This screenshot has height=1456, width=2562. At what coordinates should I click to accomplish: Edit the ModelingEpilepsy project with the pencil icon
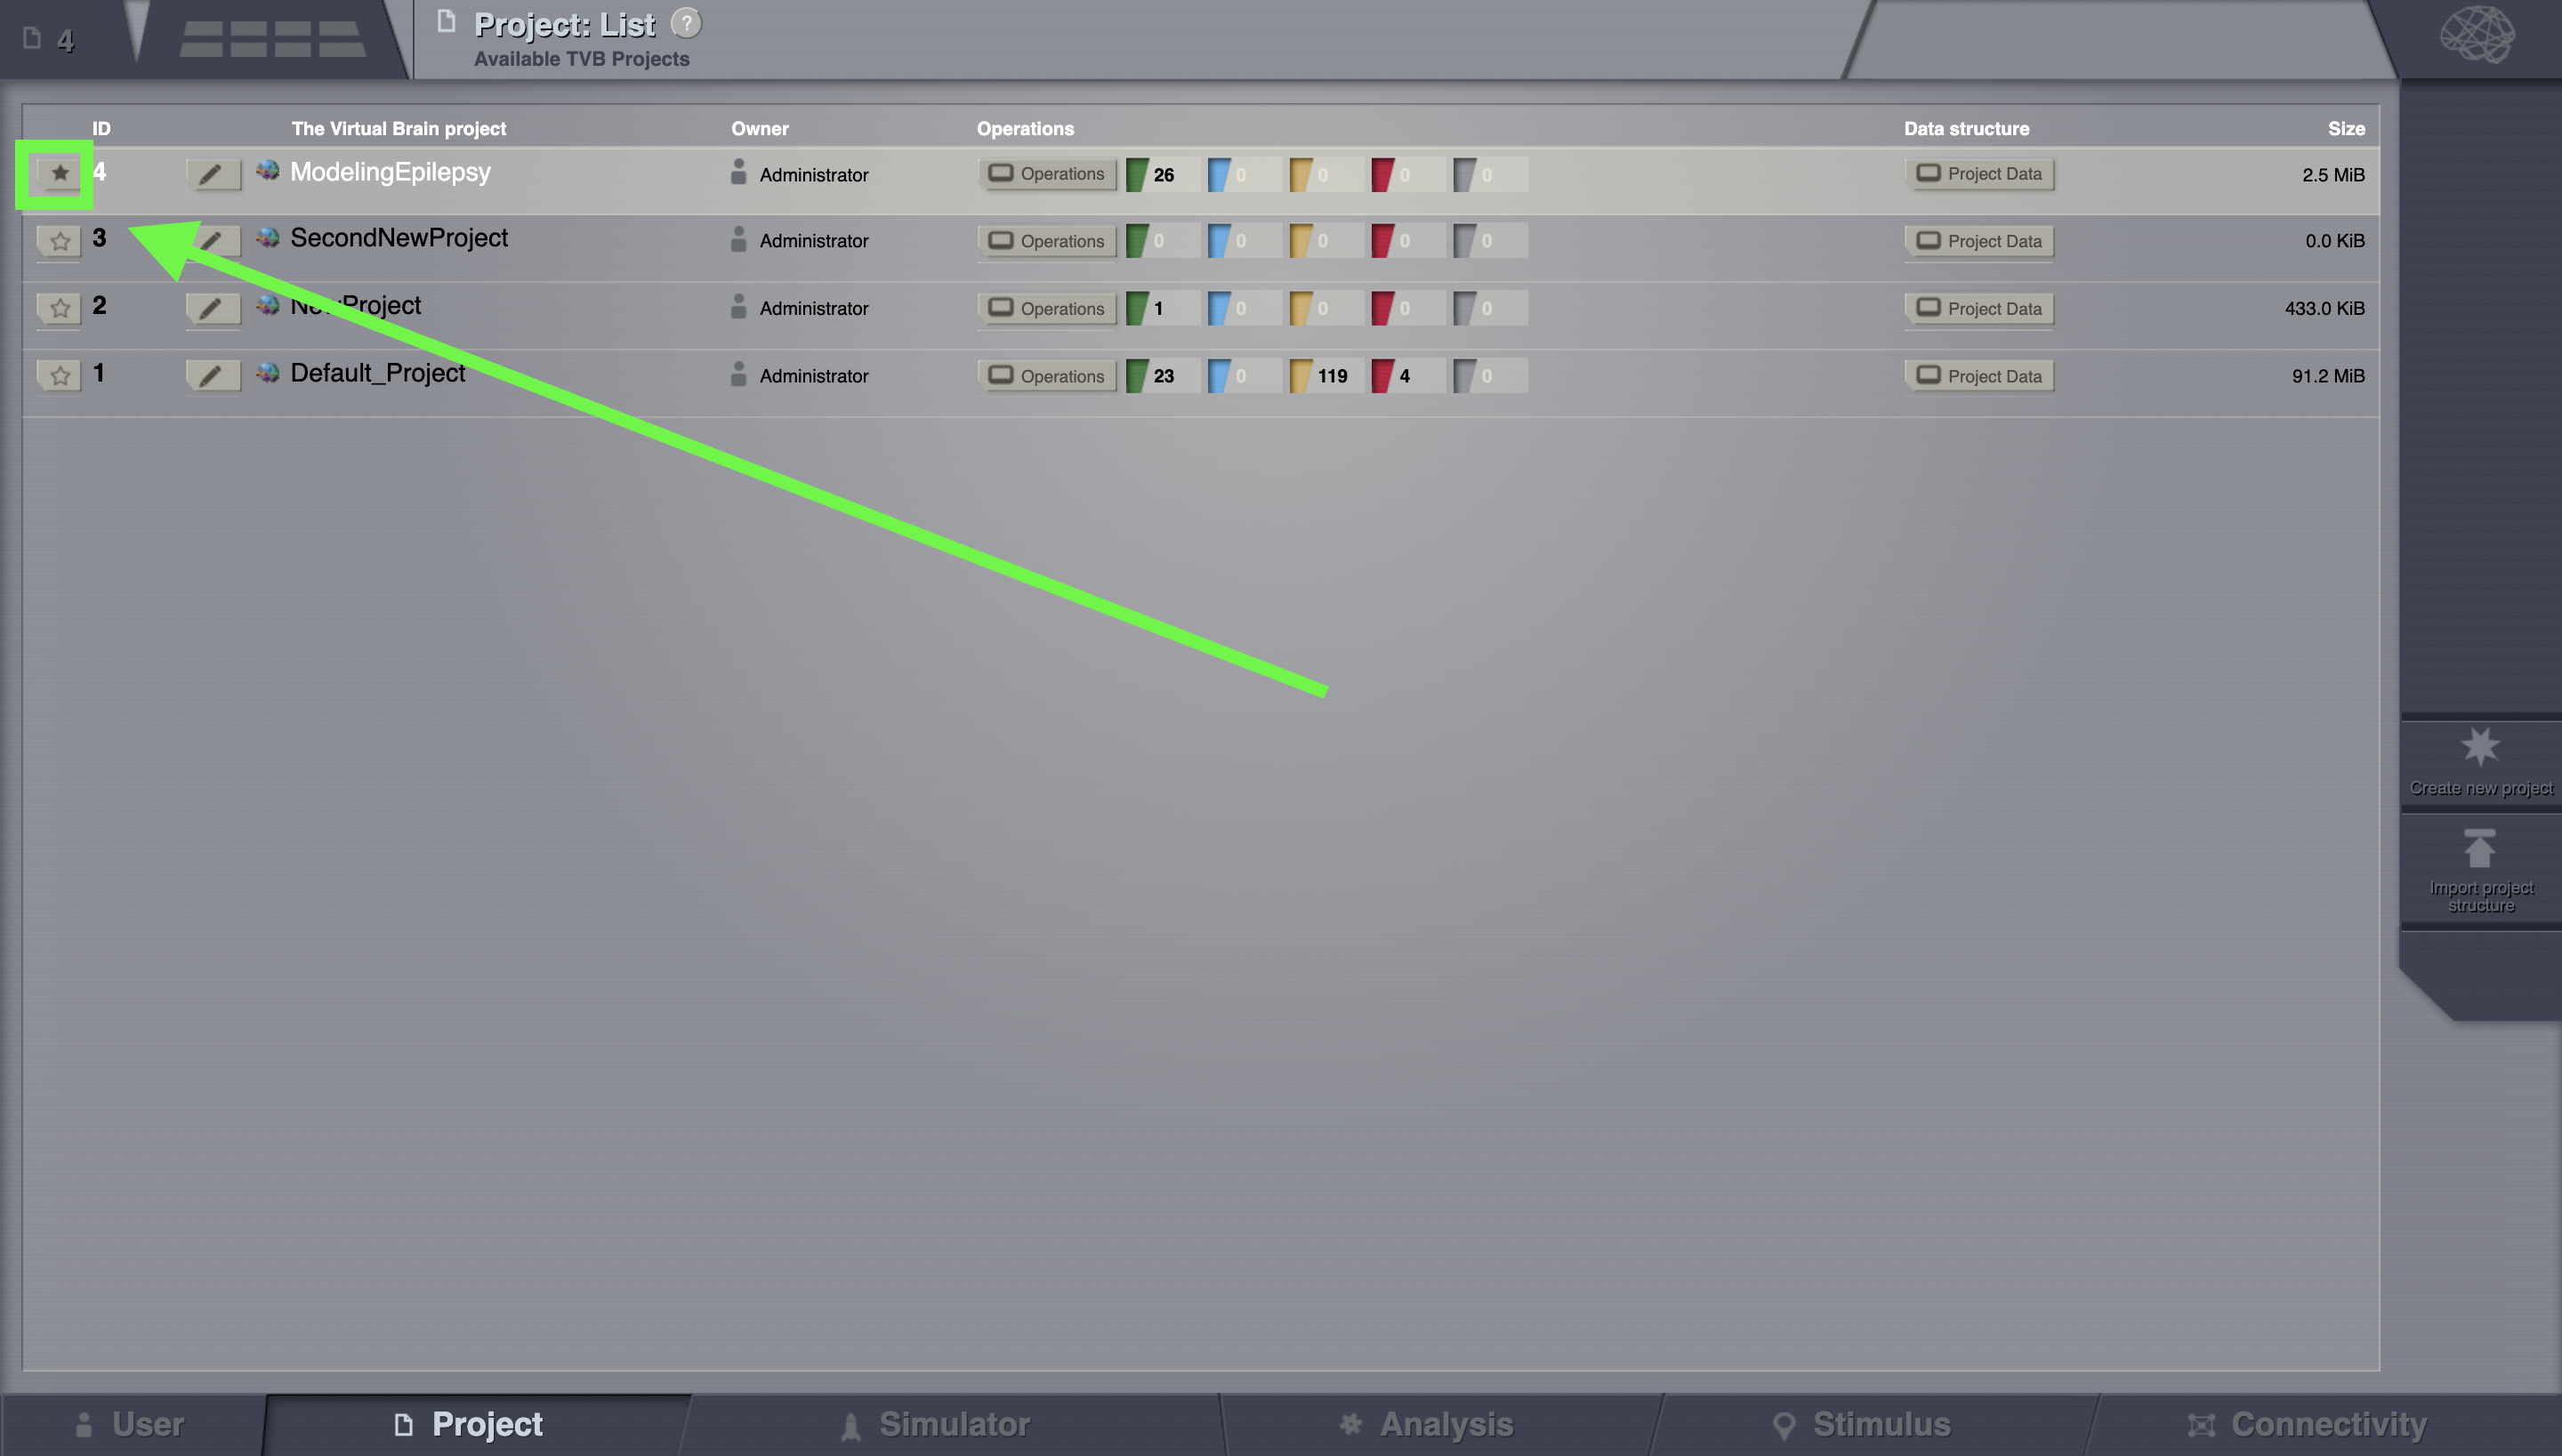tap(213, 174)
